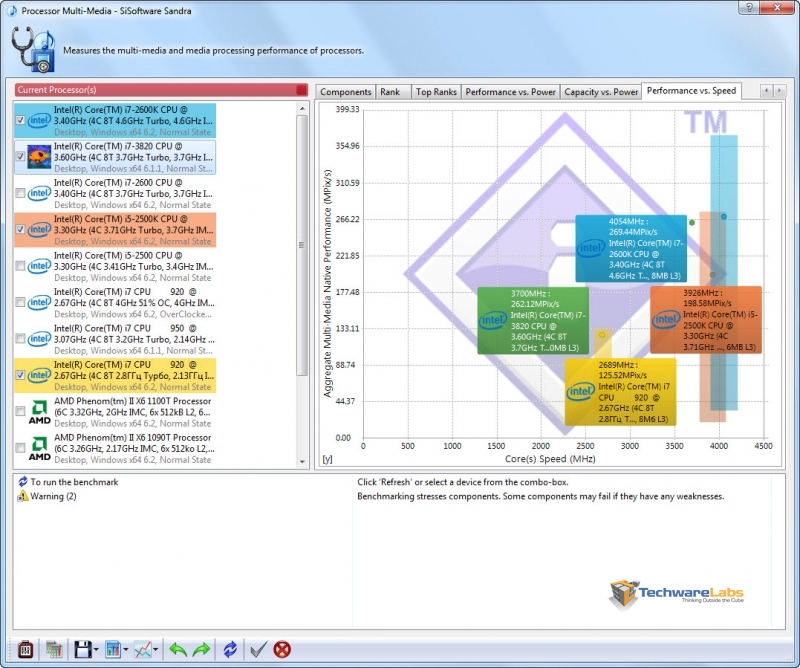Click the window title bar app icon
Image resolution: width=800 pixels, height=668 pixels.
[x=11, y=10]
